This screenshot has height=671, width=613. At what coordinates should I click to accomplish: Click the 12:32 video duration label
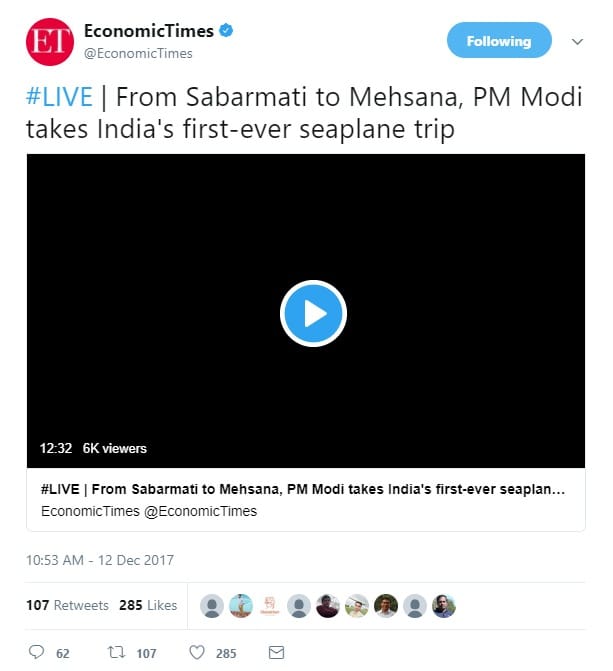click(56, 448)
